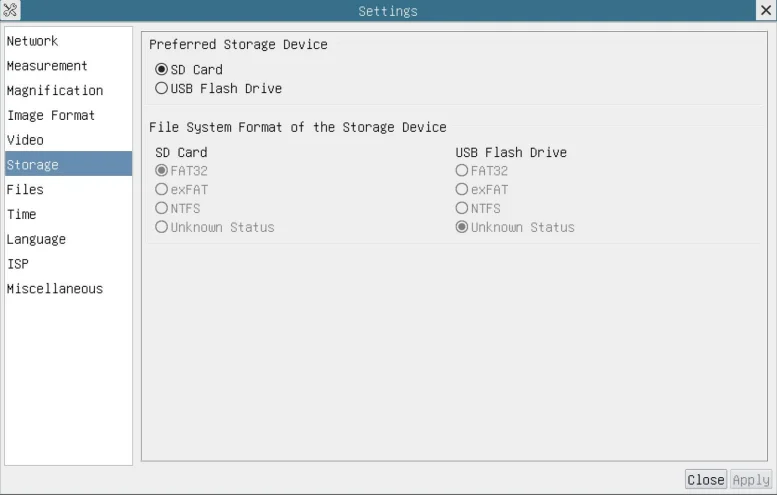
Task: Click the wrench tools icon in title bar
Action: tap(10, 10)
